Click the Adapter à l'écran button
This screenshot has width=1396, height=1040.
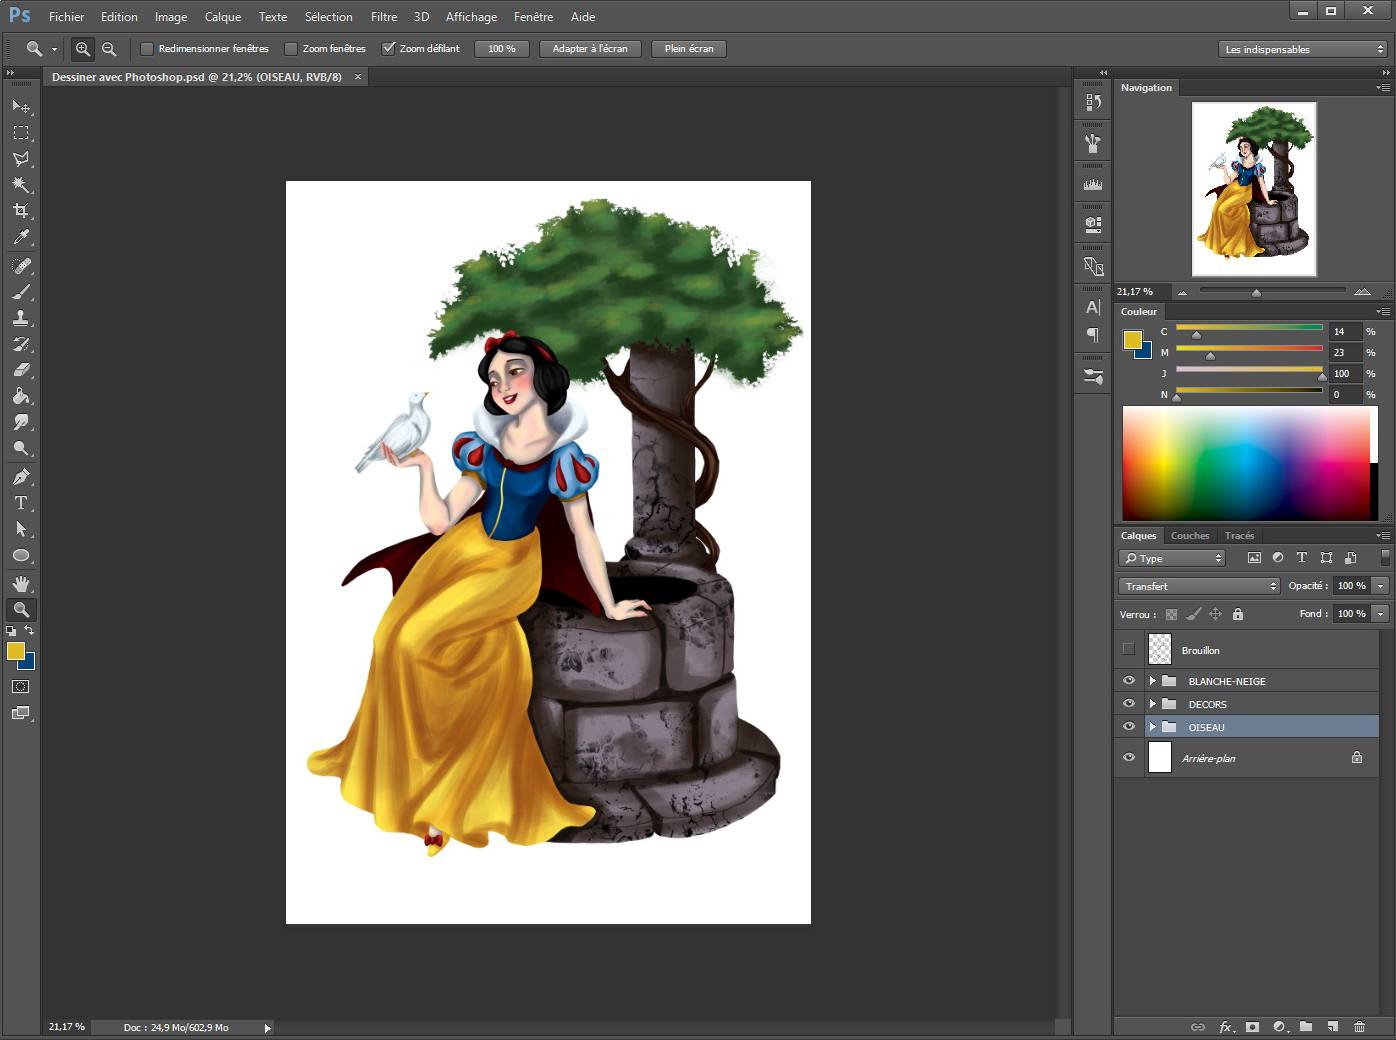pos(589,48)
